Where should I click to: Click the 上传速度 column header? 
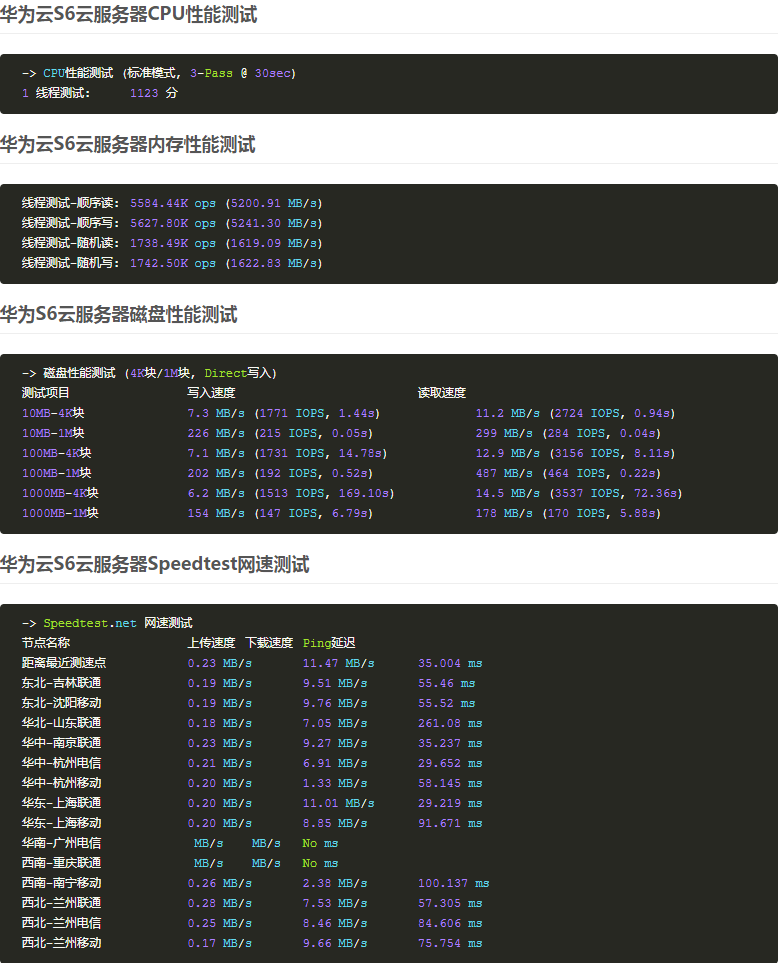coord(211,642)
